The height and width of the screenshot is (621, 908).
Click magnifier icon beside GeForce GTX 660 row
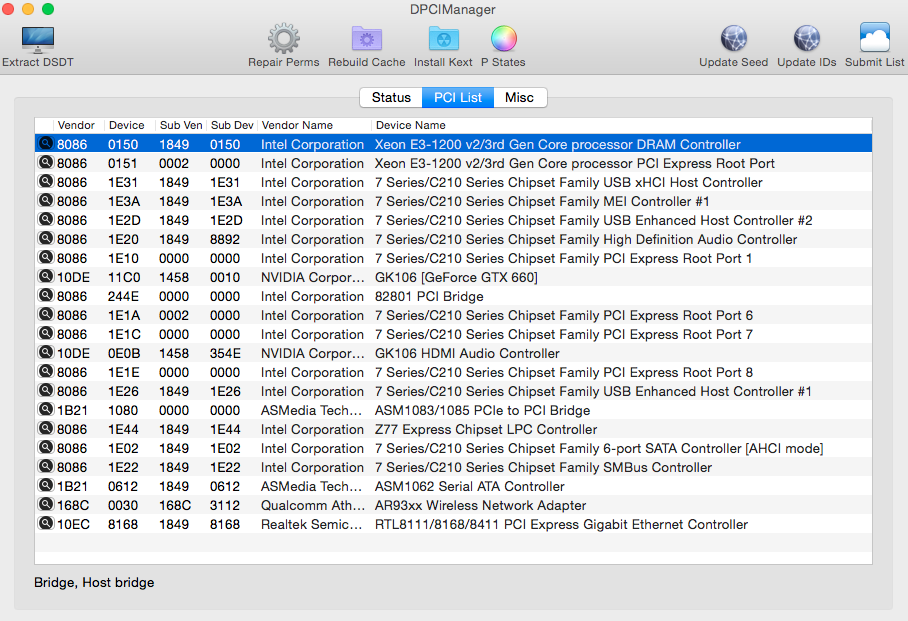[x=46, y=277]
